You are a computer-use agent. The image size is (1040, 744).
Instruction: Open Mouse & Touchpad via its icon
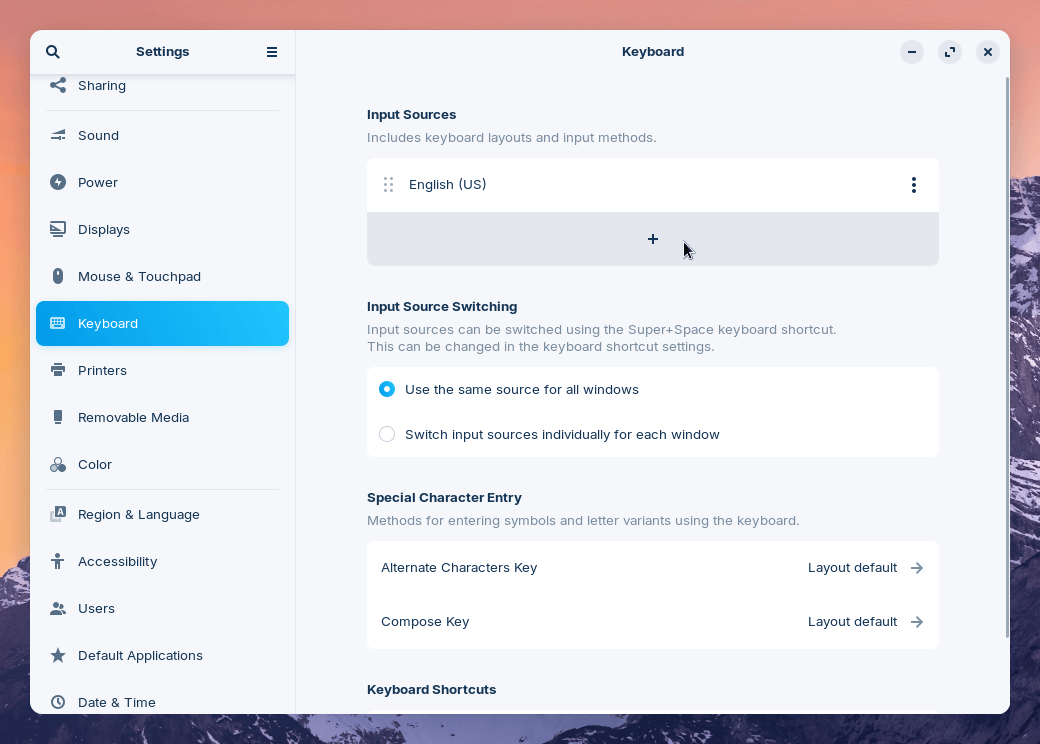[57, 276]
